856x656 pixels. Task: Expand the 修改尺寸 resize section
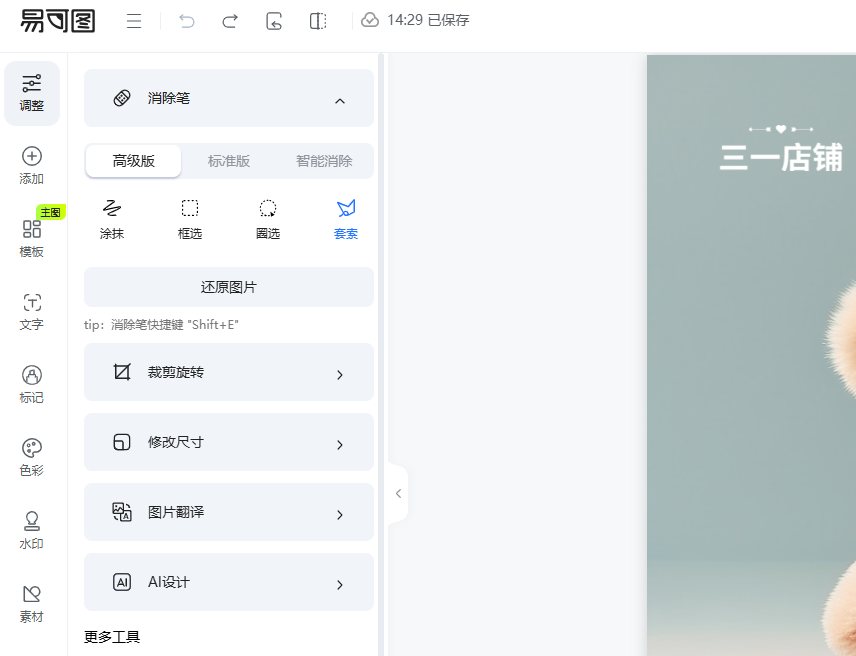(x=229, y=443)
